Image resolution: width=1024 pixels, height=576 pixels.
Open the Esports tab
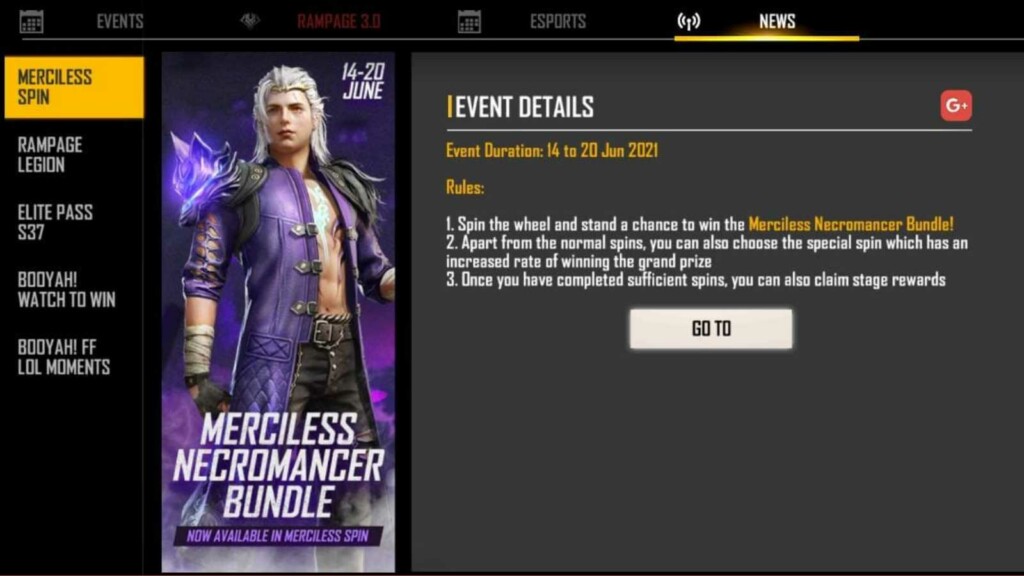pos(558,22)
